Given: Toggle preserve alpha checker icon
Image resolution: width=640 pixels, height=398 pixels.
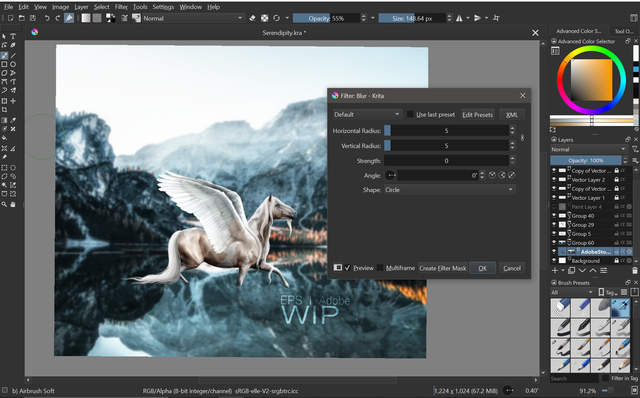Looking at the screenshot, I should 264,18.
